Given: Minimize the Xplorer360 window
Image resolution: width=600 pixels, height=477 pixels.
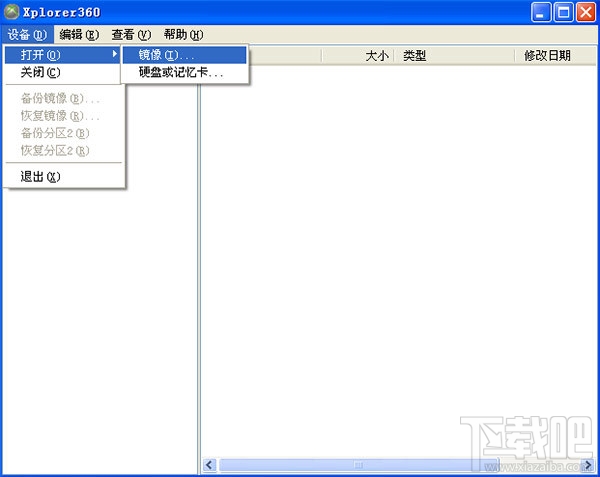Looking at the screenshot, I should (x=541, y=12).
